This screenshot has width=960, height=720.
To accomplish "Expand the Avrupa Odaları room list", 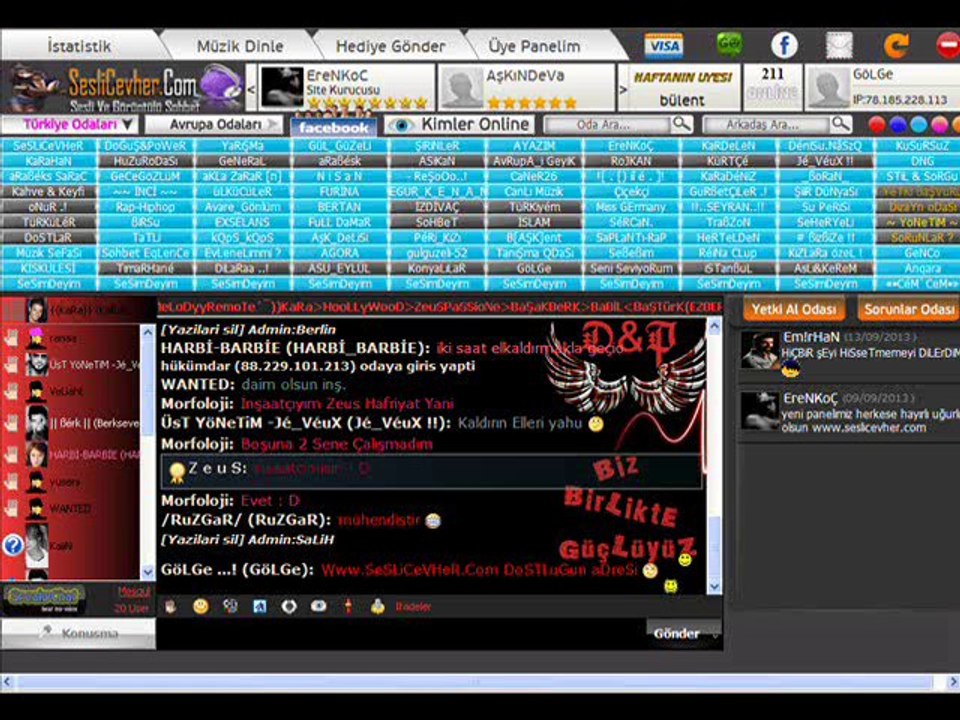I will [x=214, y=124].
